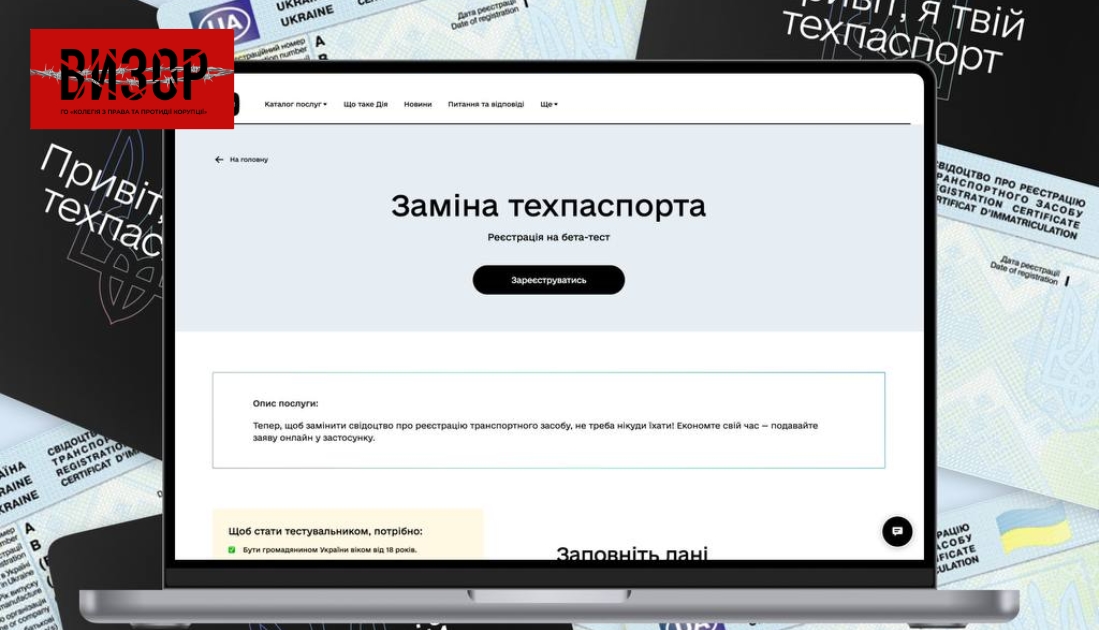Image resolution: width=1099 pixels, height=630 pixels.
Task: Click the Щоб стати тестувальником, потрібно: heading
Action: point(325,531)
